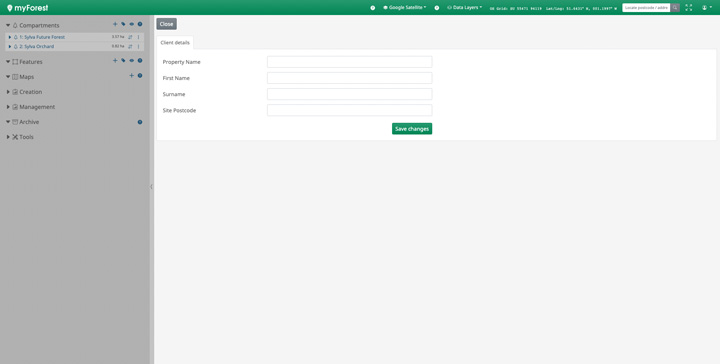Screen dimensions: 720x364
Task: Click the Lat/Lng coordinate readout
Action: [581, 8]
